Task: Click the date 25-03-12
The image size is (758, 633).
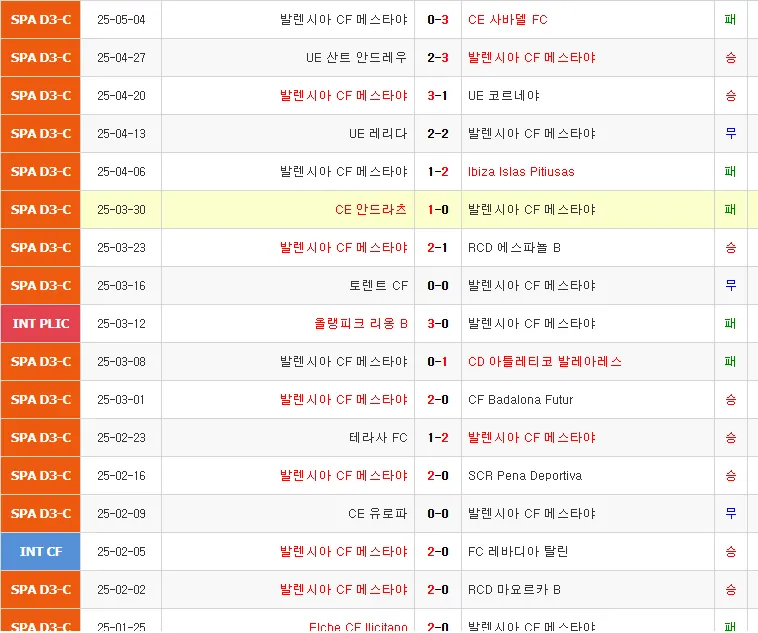Action: click(x=121, y=324)
